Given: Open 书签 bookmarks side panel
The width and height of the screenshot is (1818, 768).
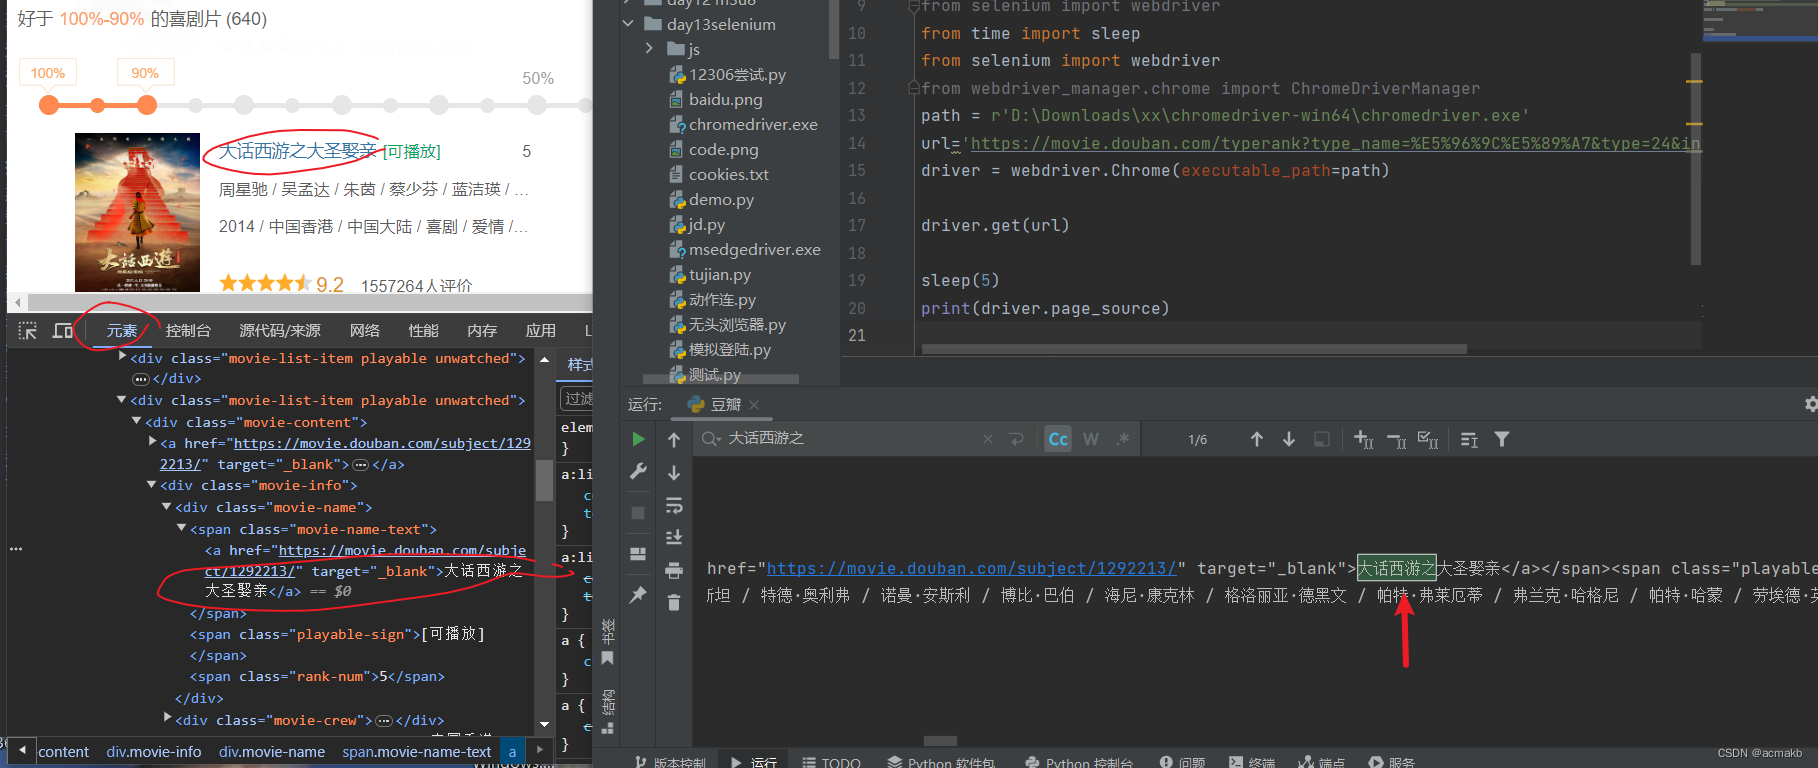Looking at the screenshot, I should point(608,640).
